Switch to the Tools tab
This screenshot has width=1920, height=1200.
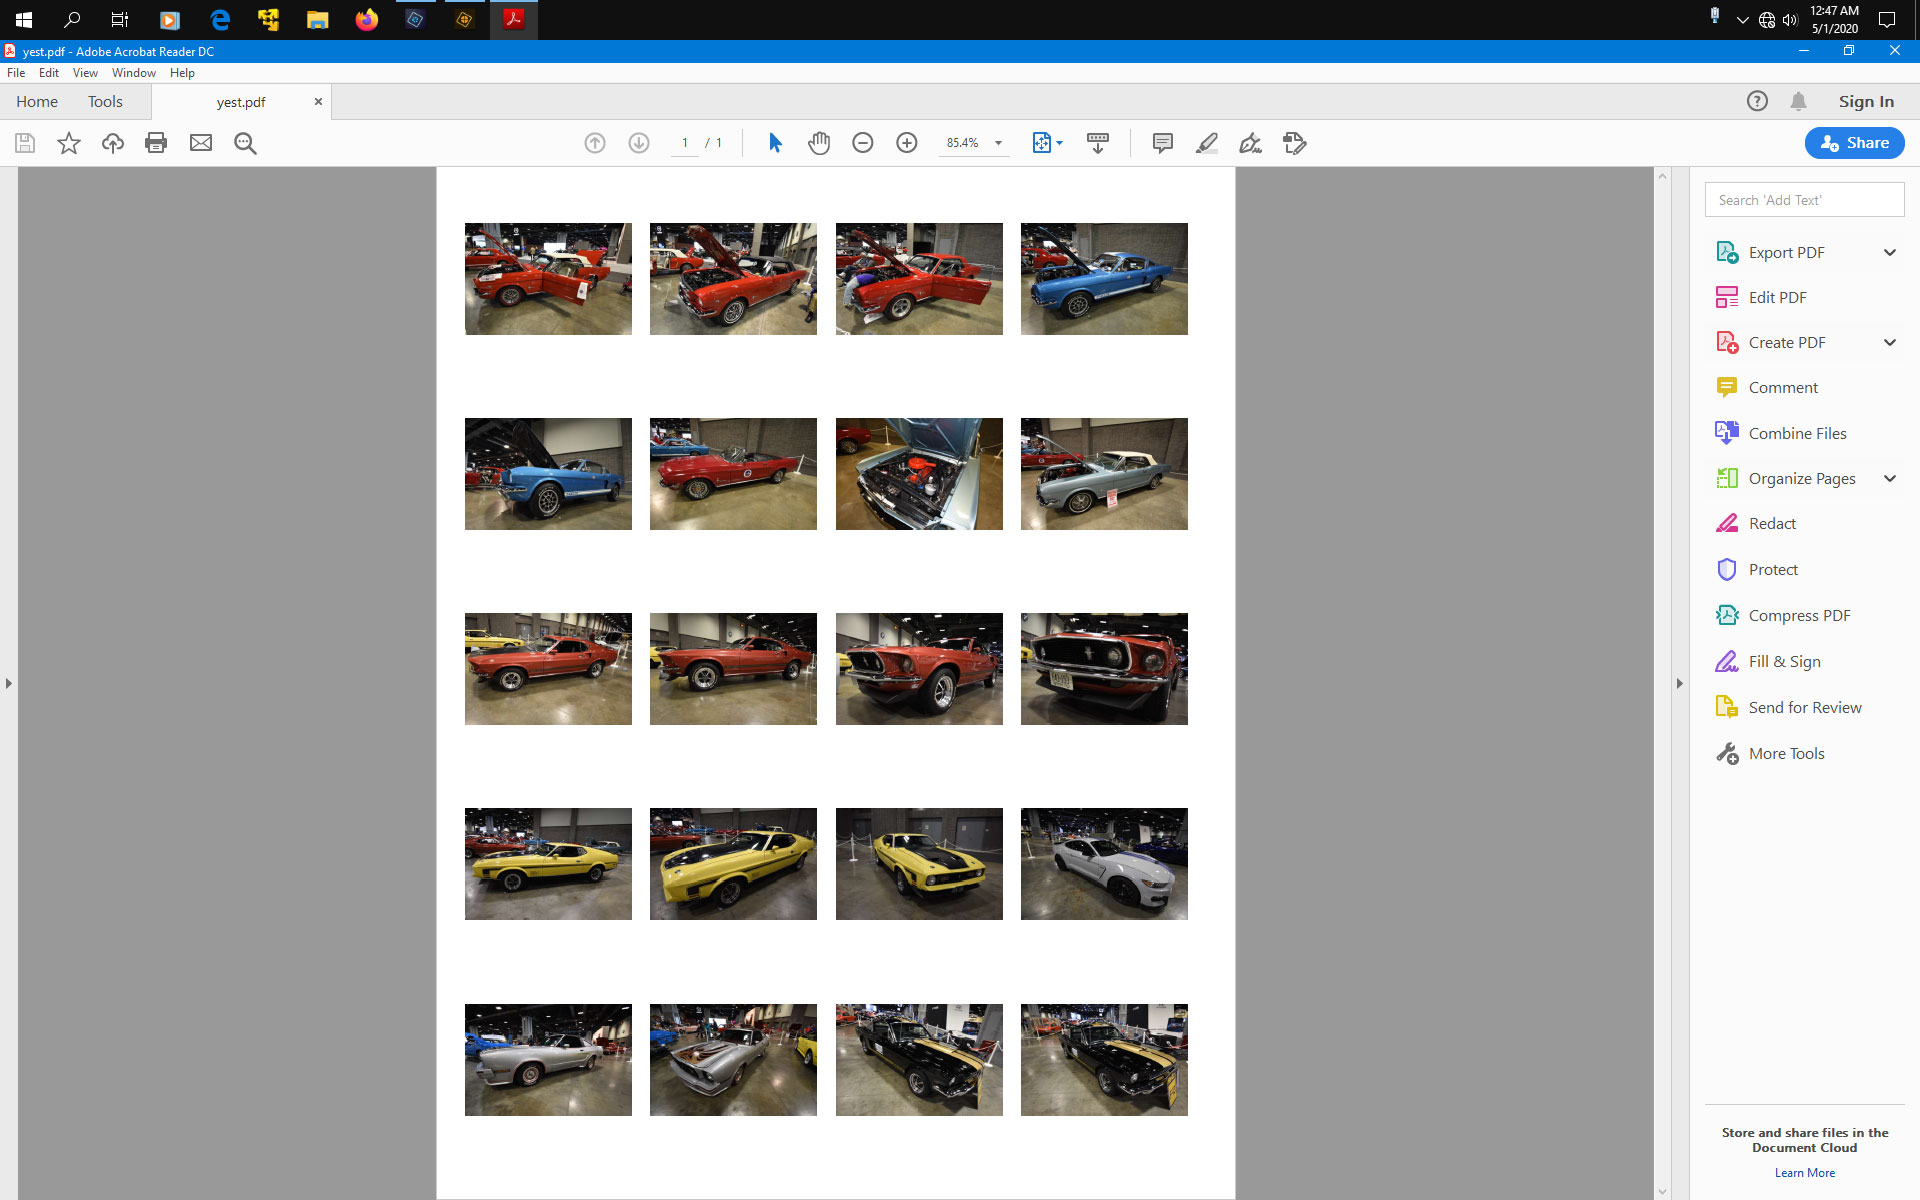105,101
